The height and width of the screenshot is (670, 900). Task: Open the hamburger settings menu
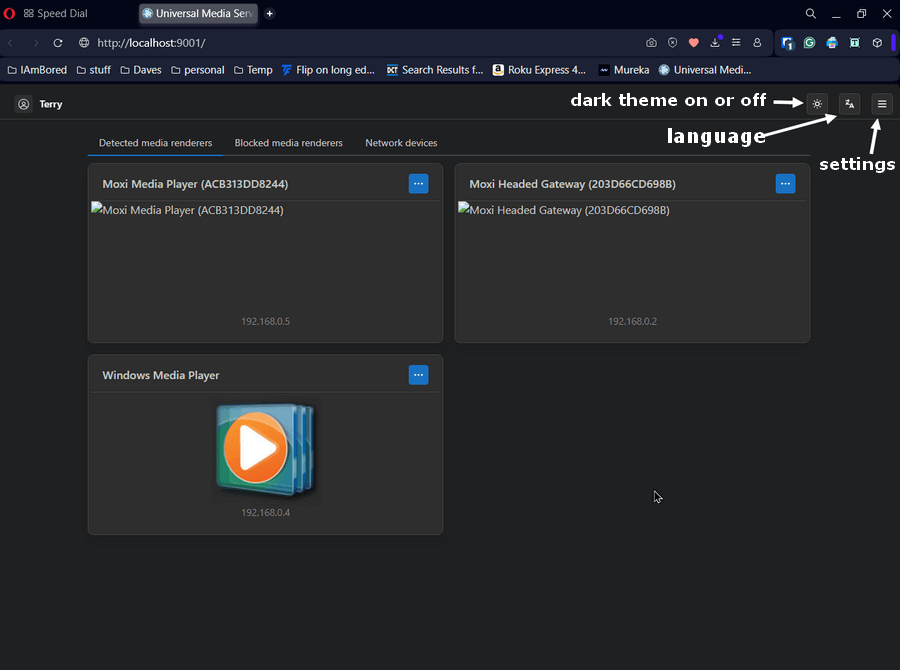(882, 104)
